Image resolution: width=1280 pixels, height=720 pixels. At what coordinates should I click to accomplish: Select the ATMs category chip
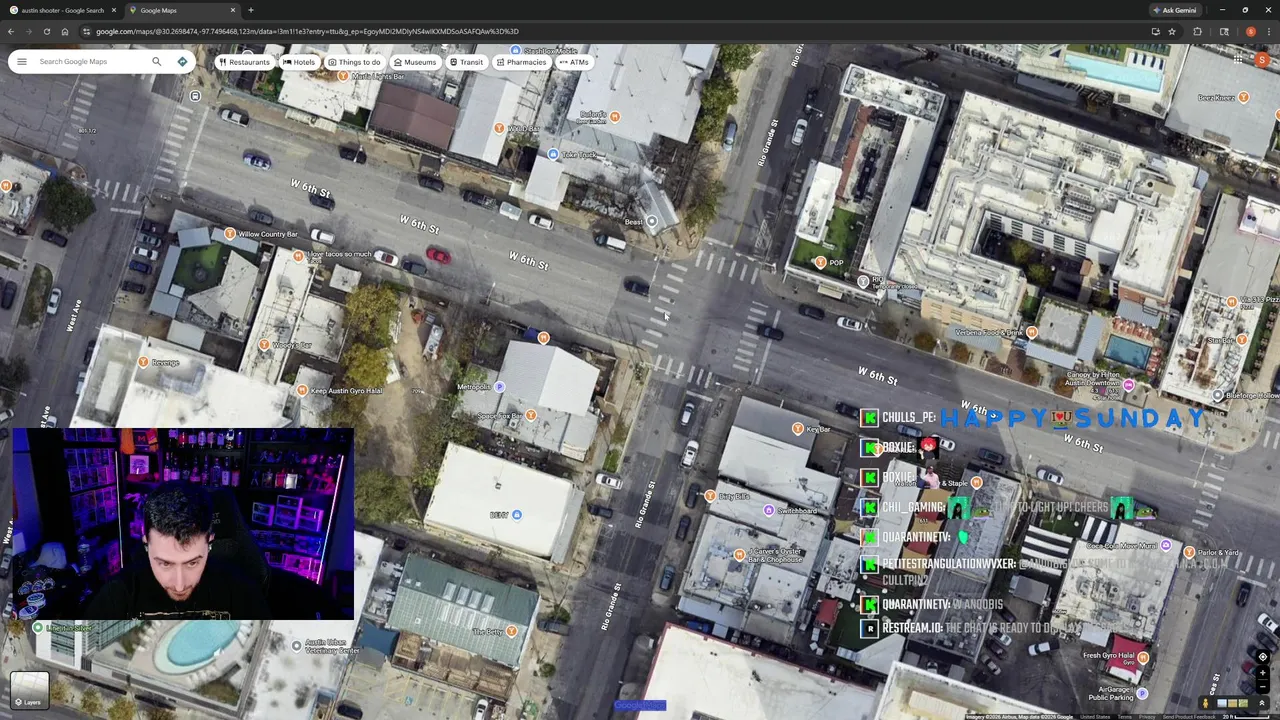tap(573, 62)
